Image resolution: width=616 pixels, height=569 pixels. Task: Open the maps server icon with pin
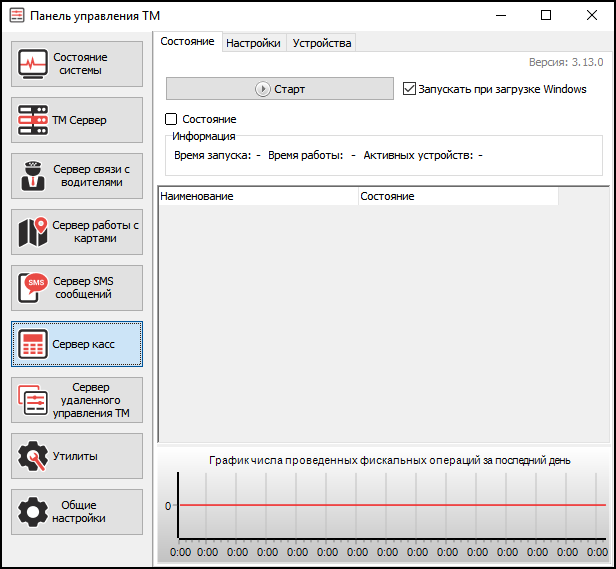33,232
